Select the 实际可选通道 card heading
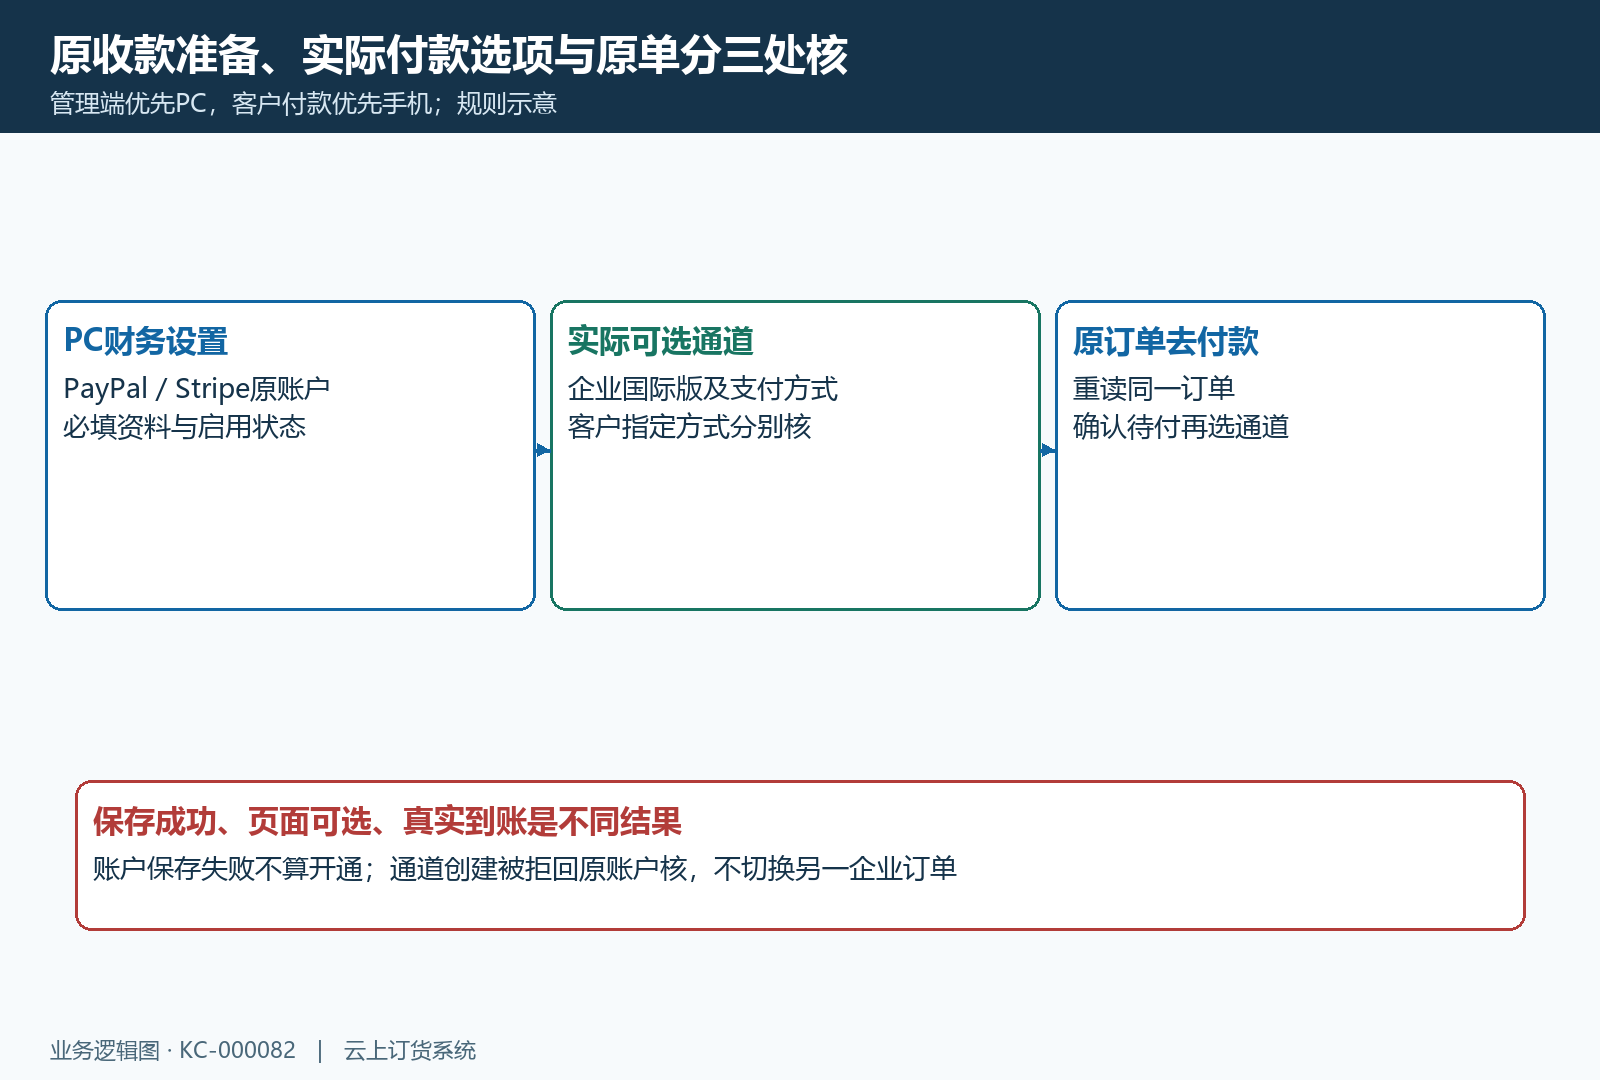Viewport: 1600px width, 1080px height. (661, 341)
